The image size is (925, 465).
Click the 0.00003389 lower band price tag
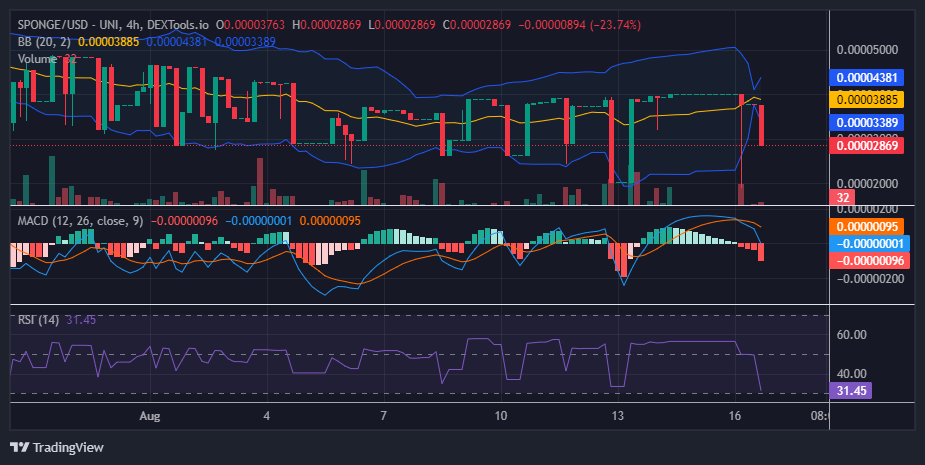coord(866,123)
